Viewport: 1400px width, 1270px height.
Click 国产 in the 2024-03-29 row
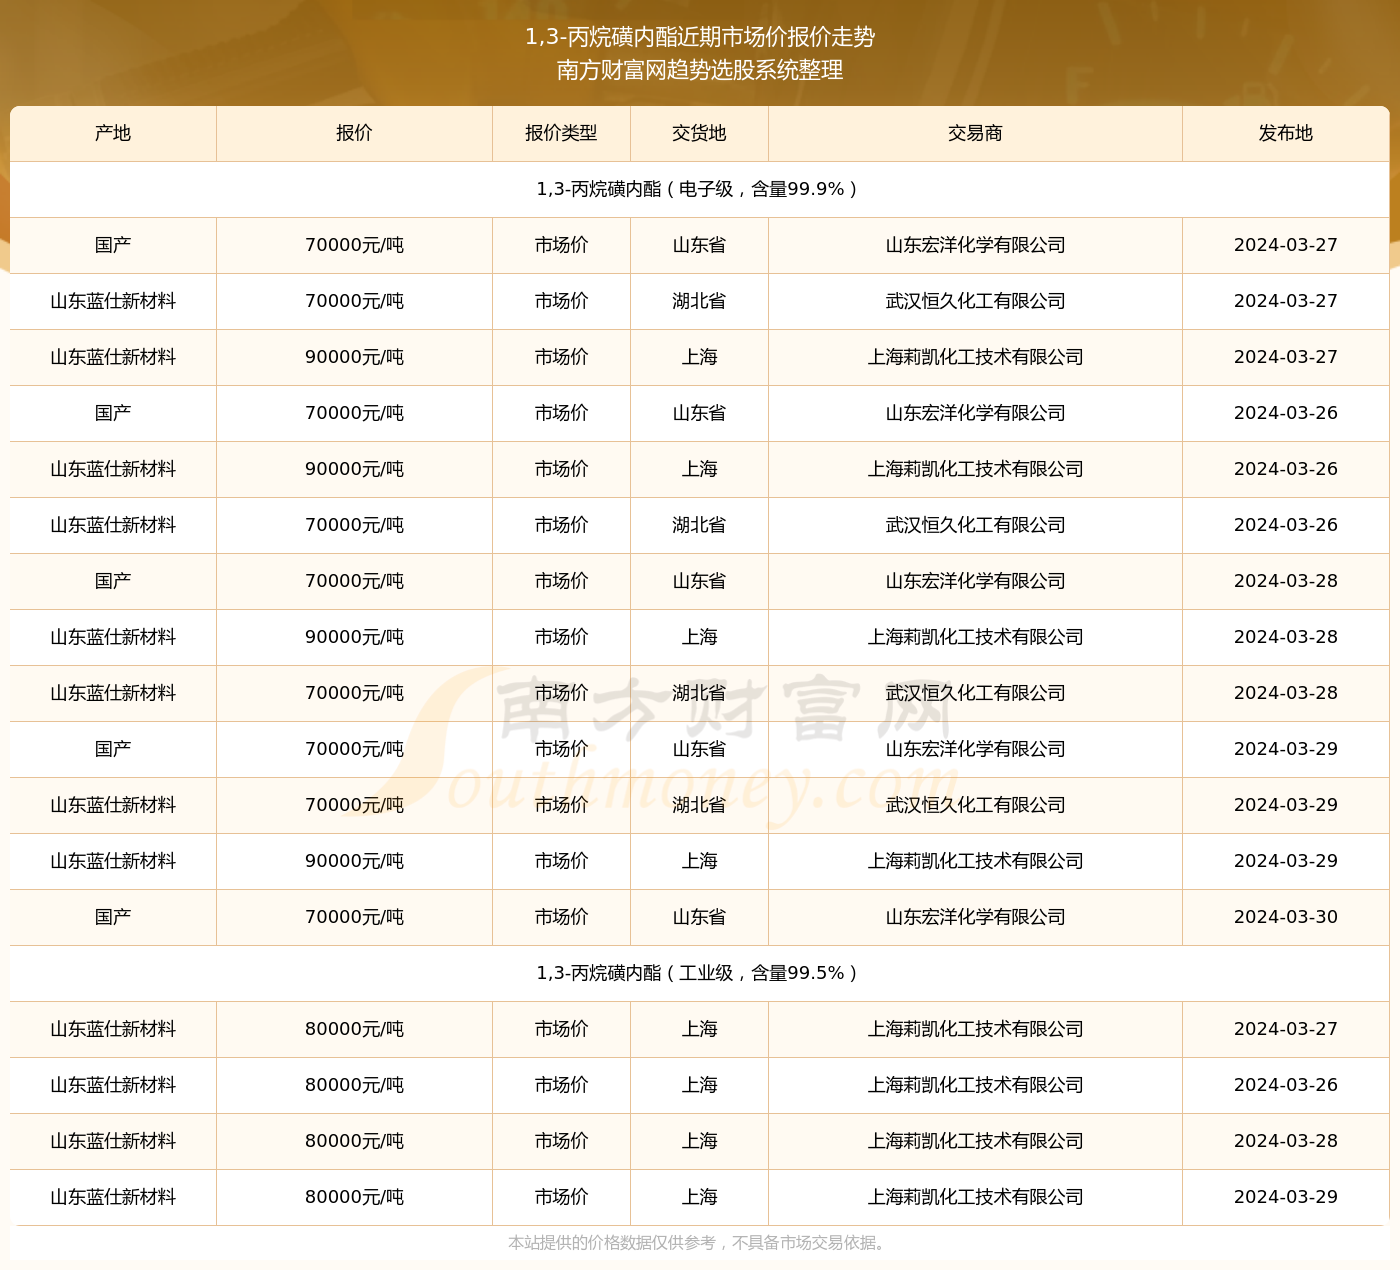pyautogui.click(x=113, y=749)
